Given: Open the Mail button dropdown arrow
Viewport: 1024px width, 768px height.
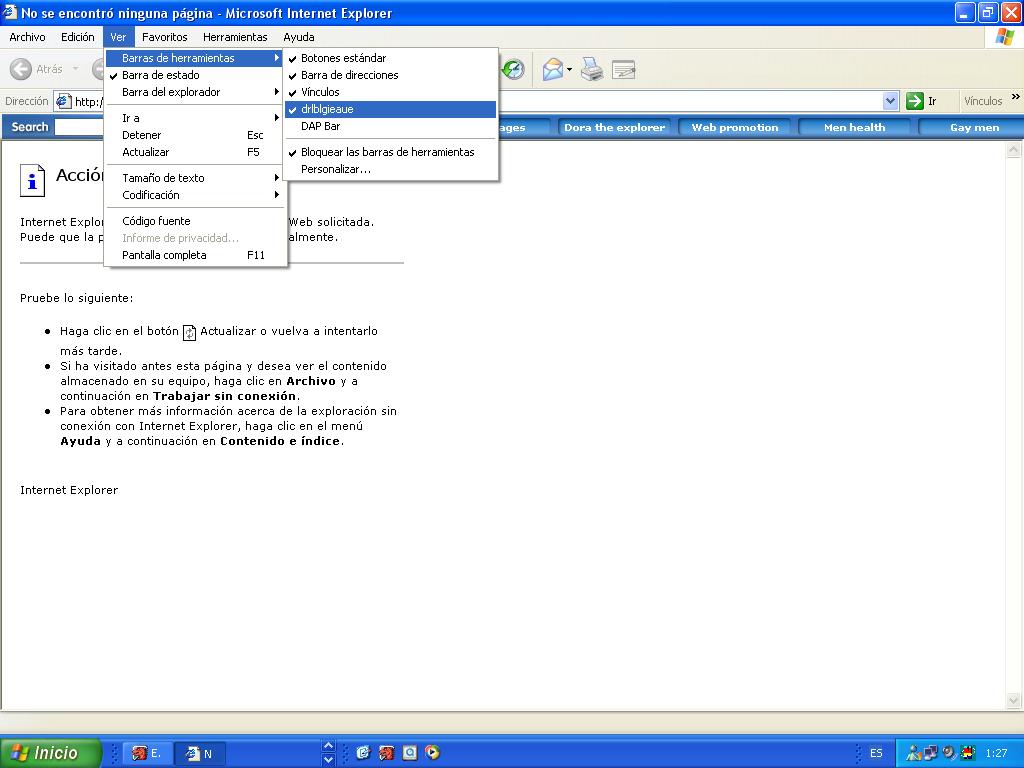Looking at the screenshot, I should [x=569, y=69].
